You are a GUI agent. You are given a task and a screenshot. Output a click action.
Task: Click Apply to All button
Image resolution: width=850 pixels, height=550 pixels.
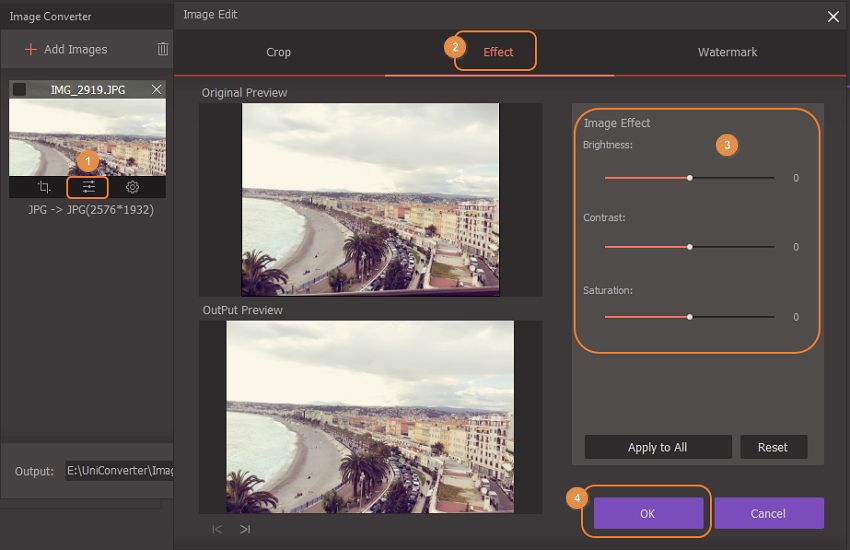pyautogui.click(x=657, y=447)
